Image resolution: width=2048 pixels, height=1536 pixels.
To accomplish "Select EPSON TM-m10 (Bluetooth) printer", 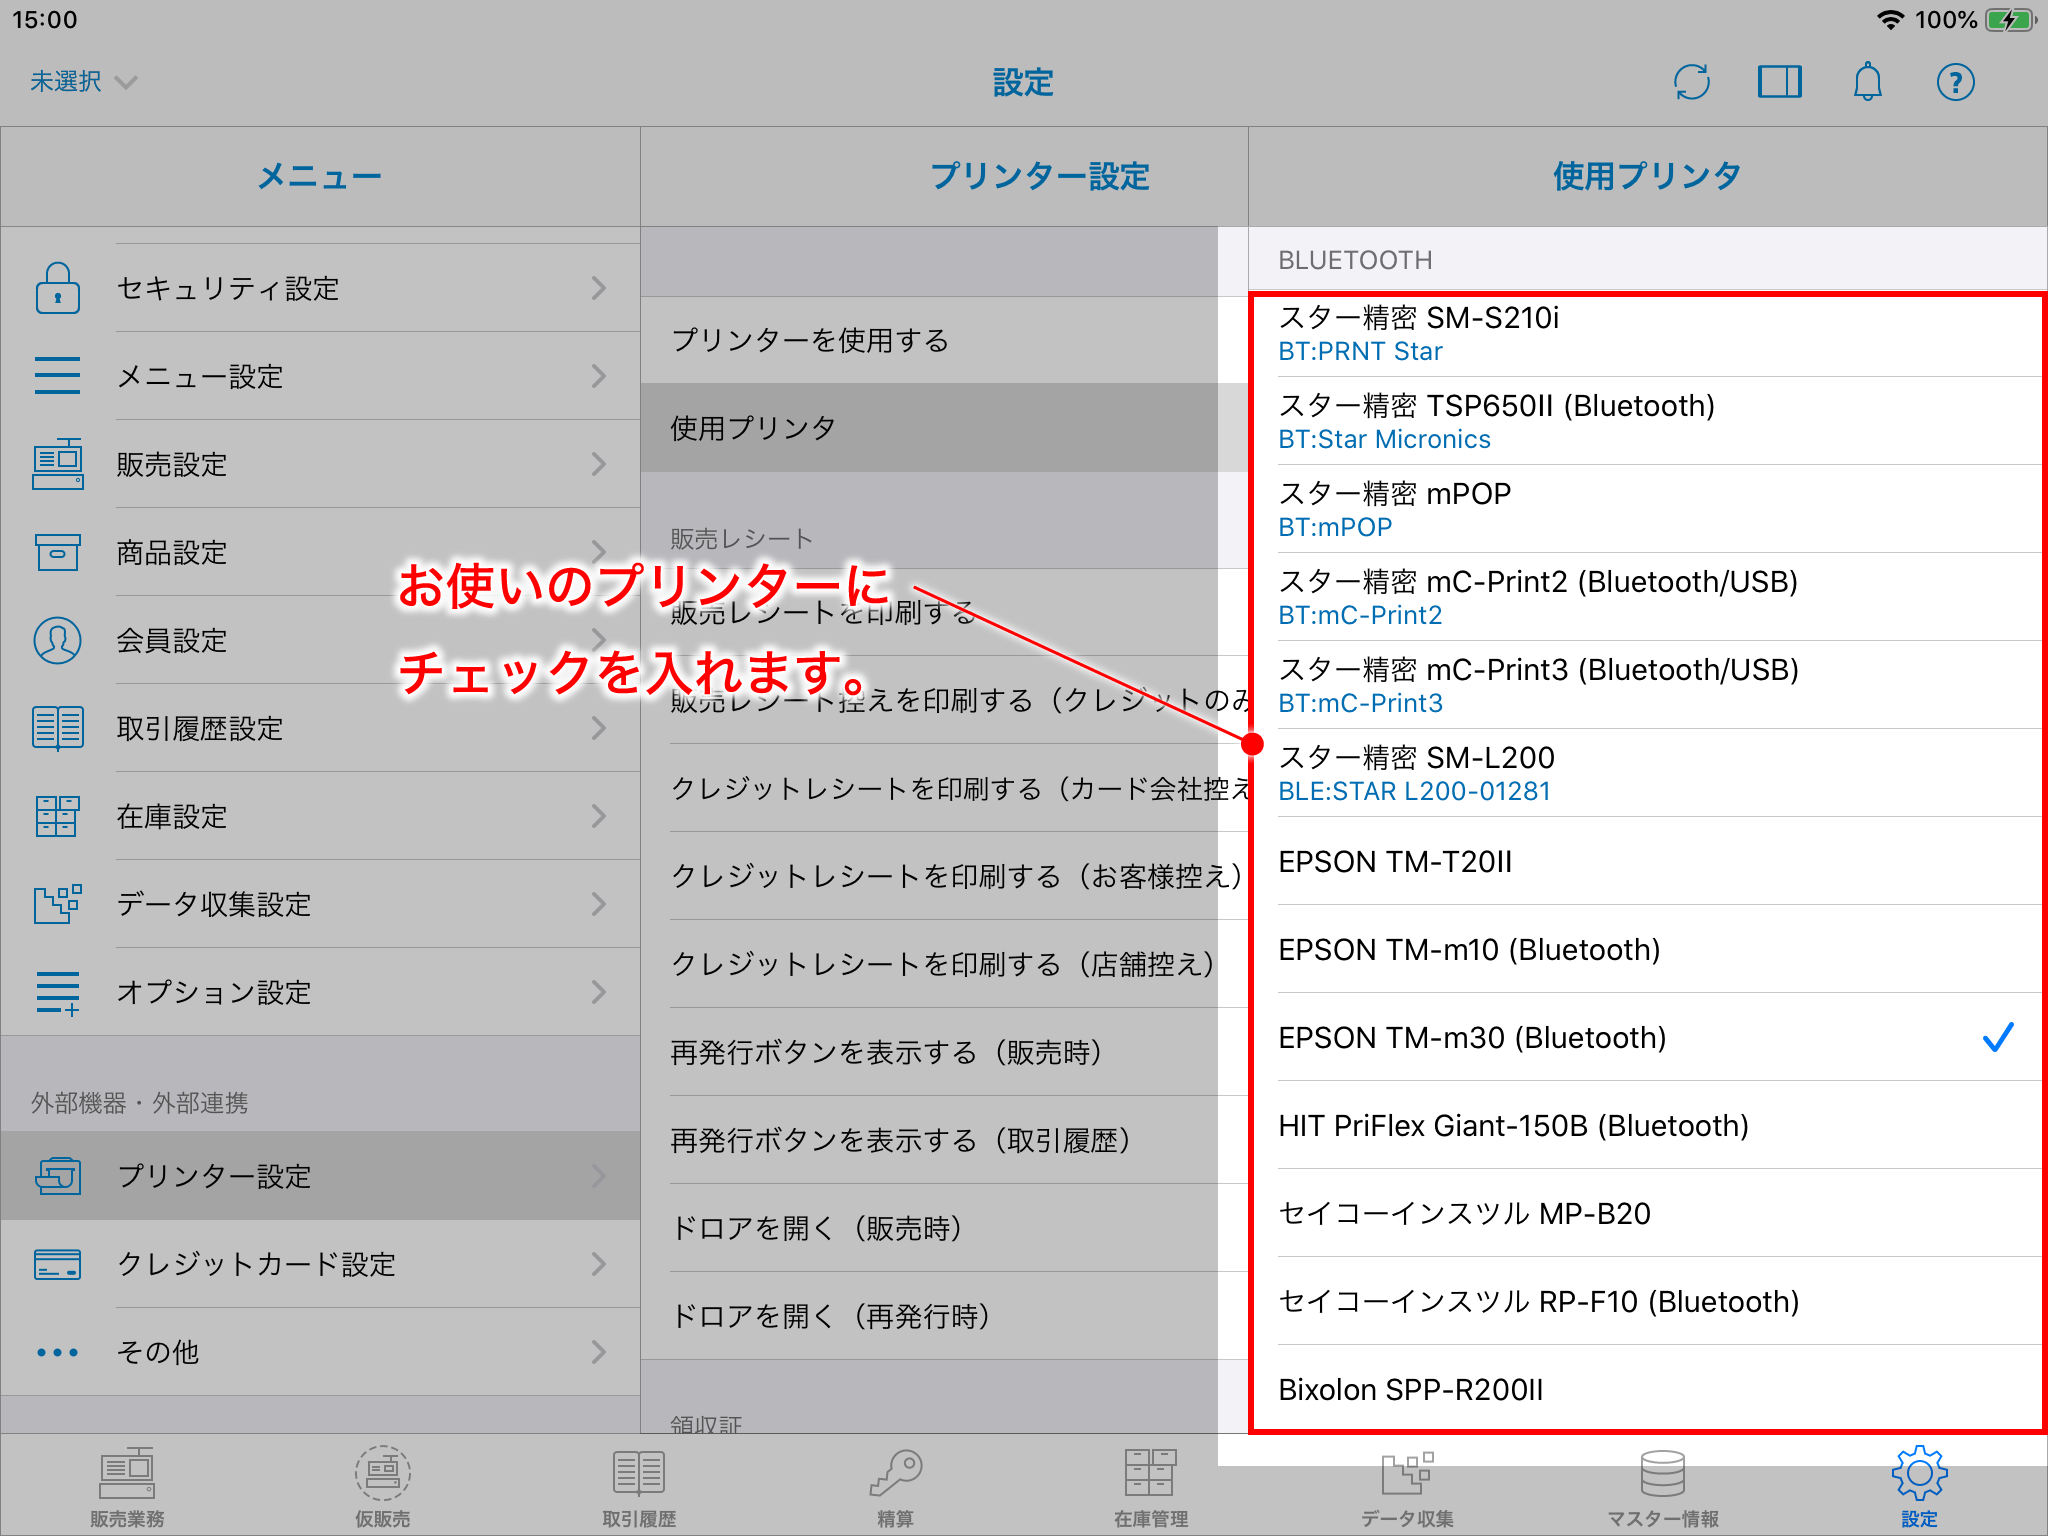I will coord(1647,949).
